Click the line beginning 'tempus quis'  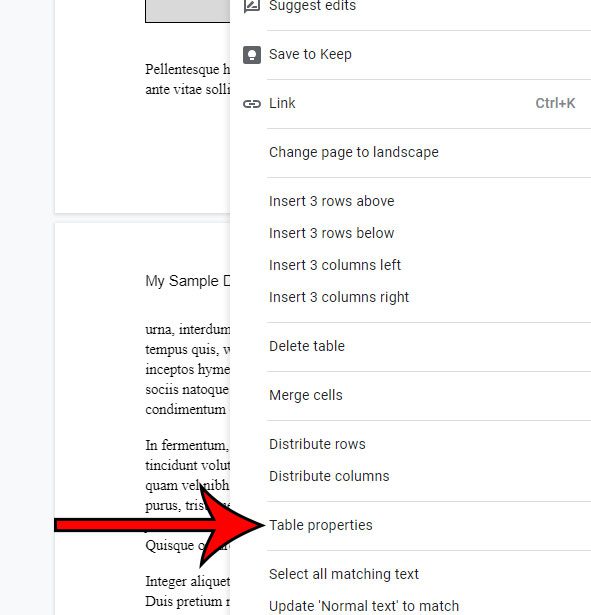187,349
